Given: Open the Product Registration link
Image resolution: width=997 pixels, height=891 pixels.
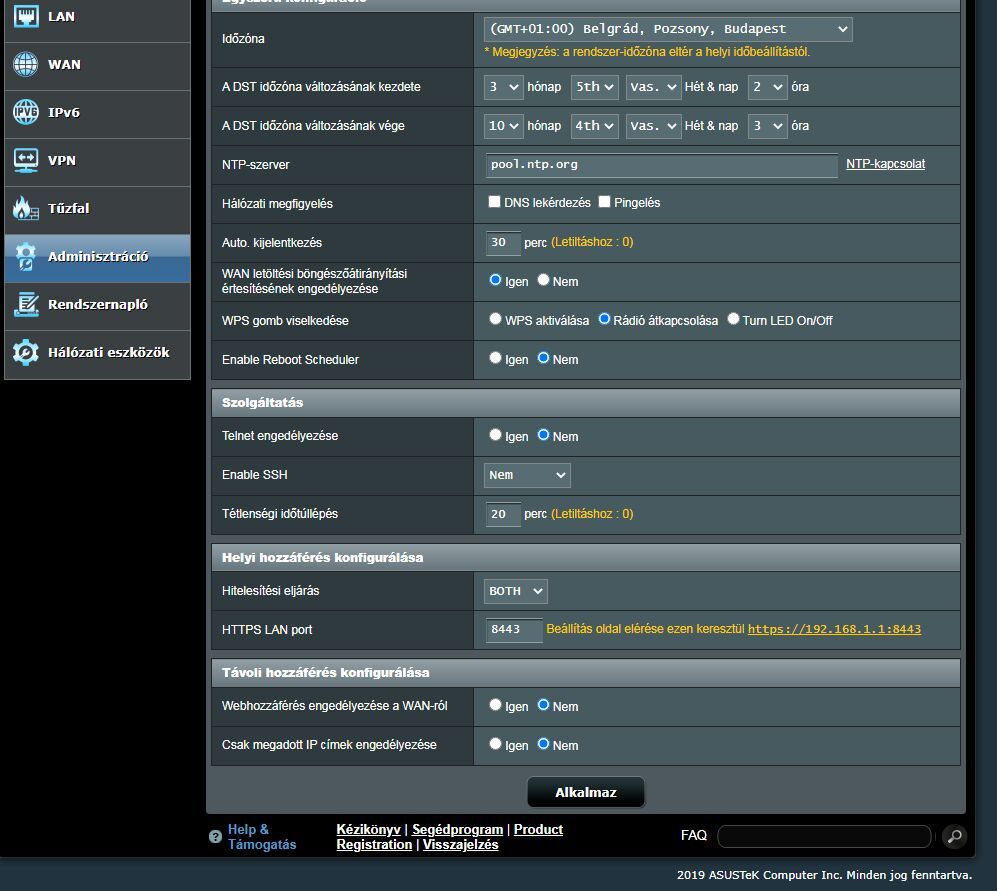Looking at the screenshot, I should coord(450,837).
